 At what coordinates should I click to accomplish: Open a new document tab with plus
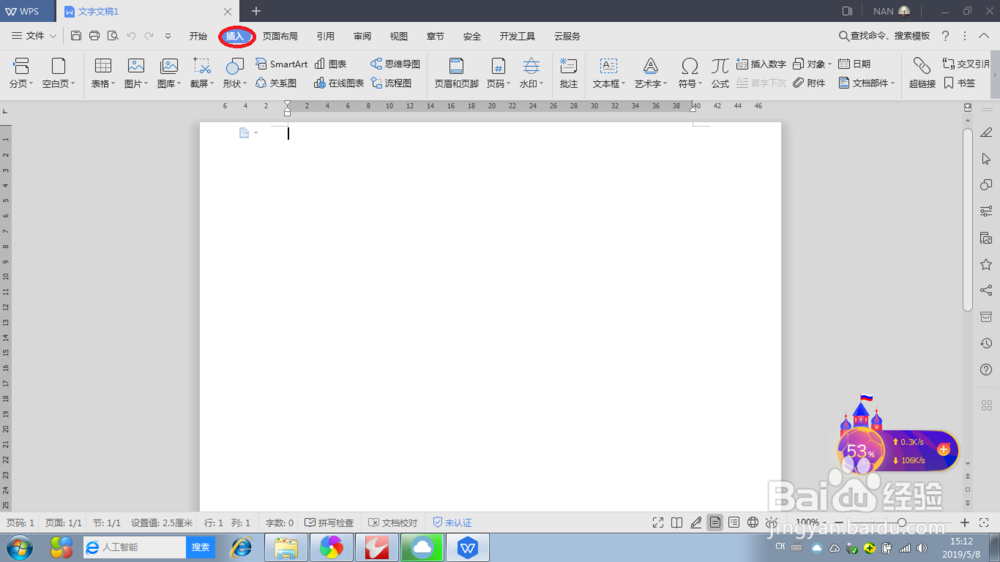click(256, 11)
